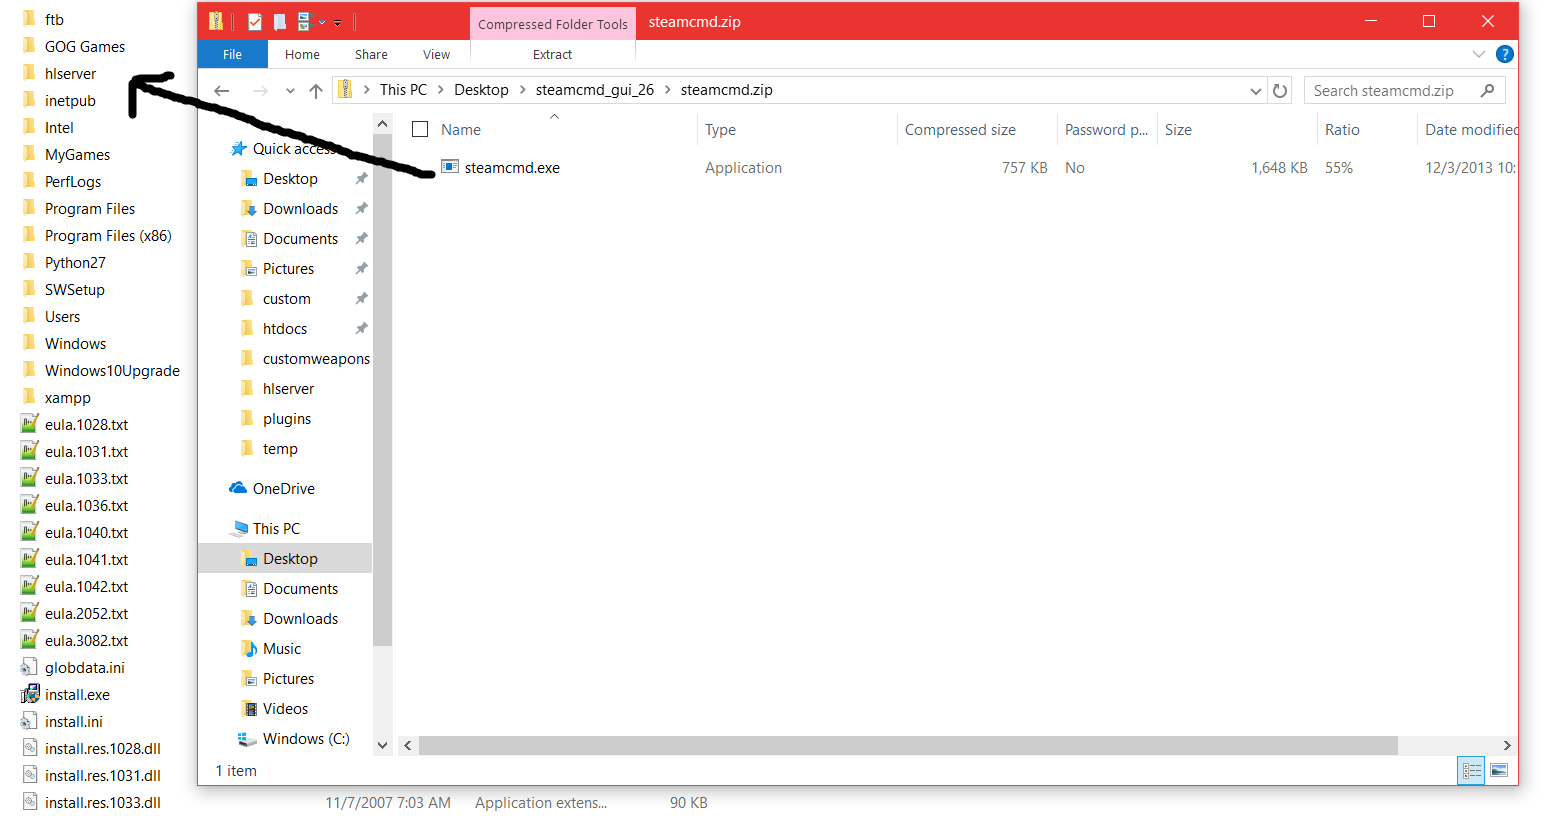Click the xampp folder icon in background window
The height and width of the screenshot is (816, 1550).
click(x=30, y=397)
